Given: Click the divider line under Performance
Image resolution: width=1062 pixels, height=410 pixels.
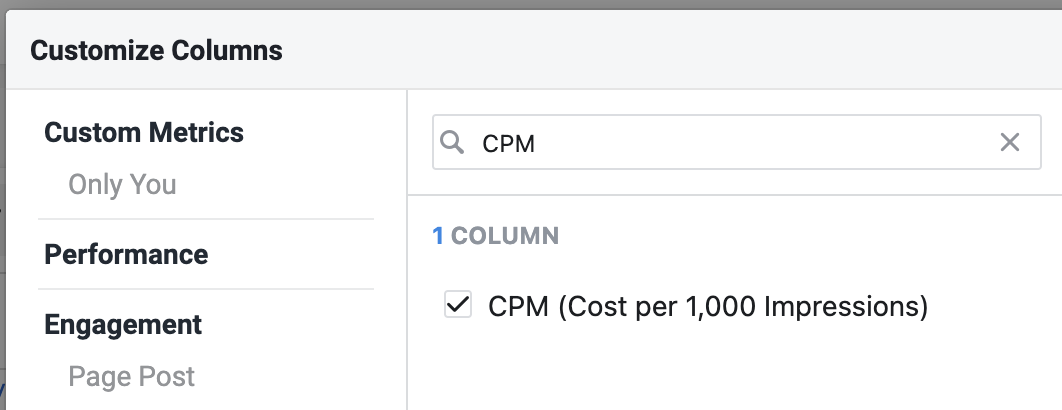Looking at the screenshot, I should (206, 289).
